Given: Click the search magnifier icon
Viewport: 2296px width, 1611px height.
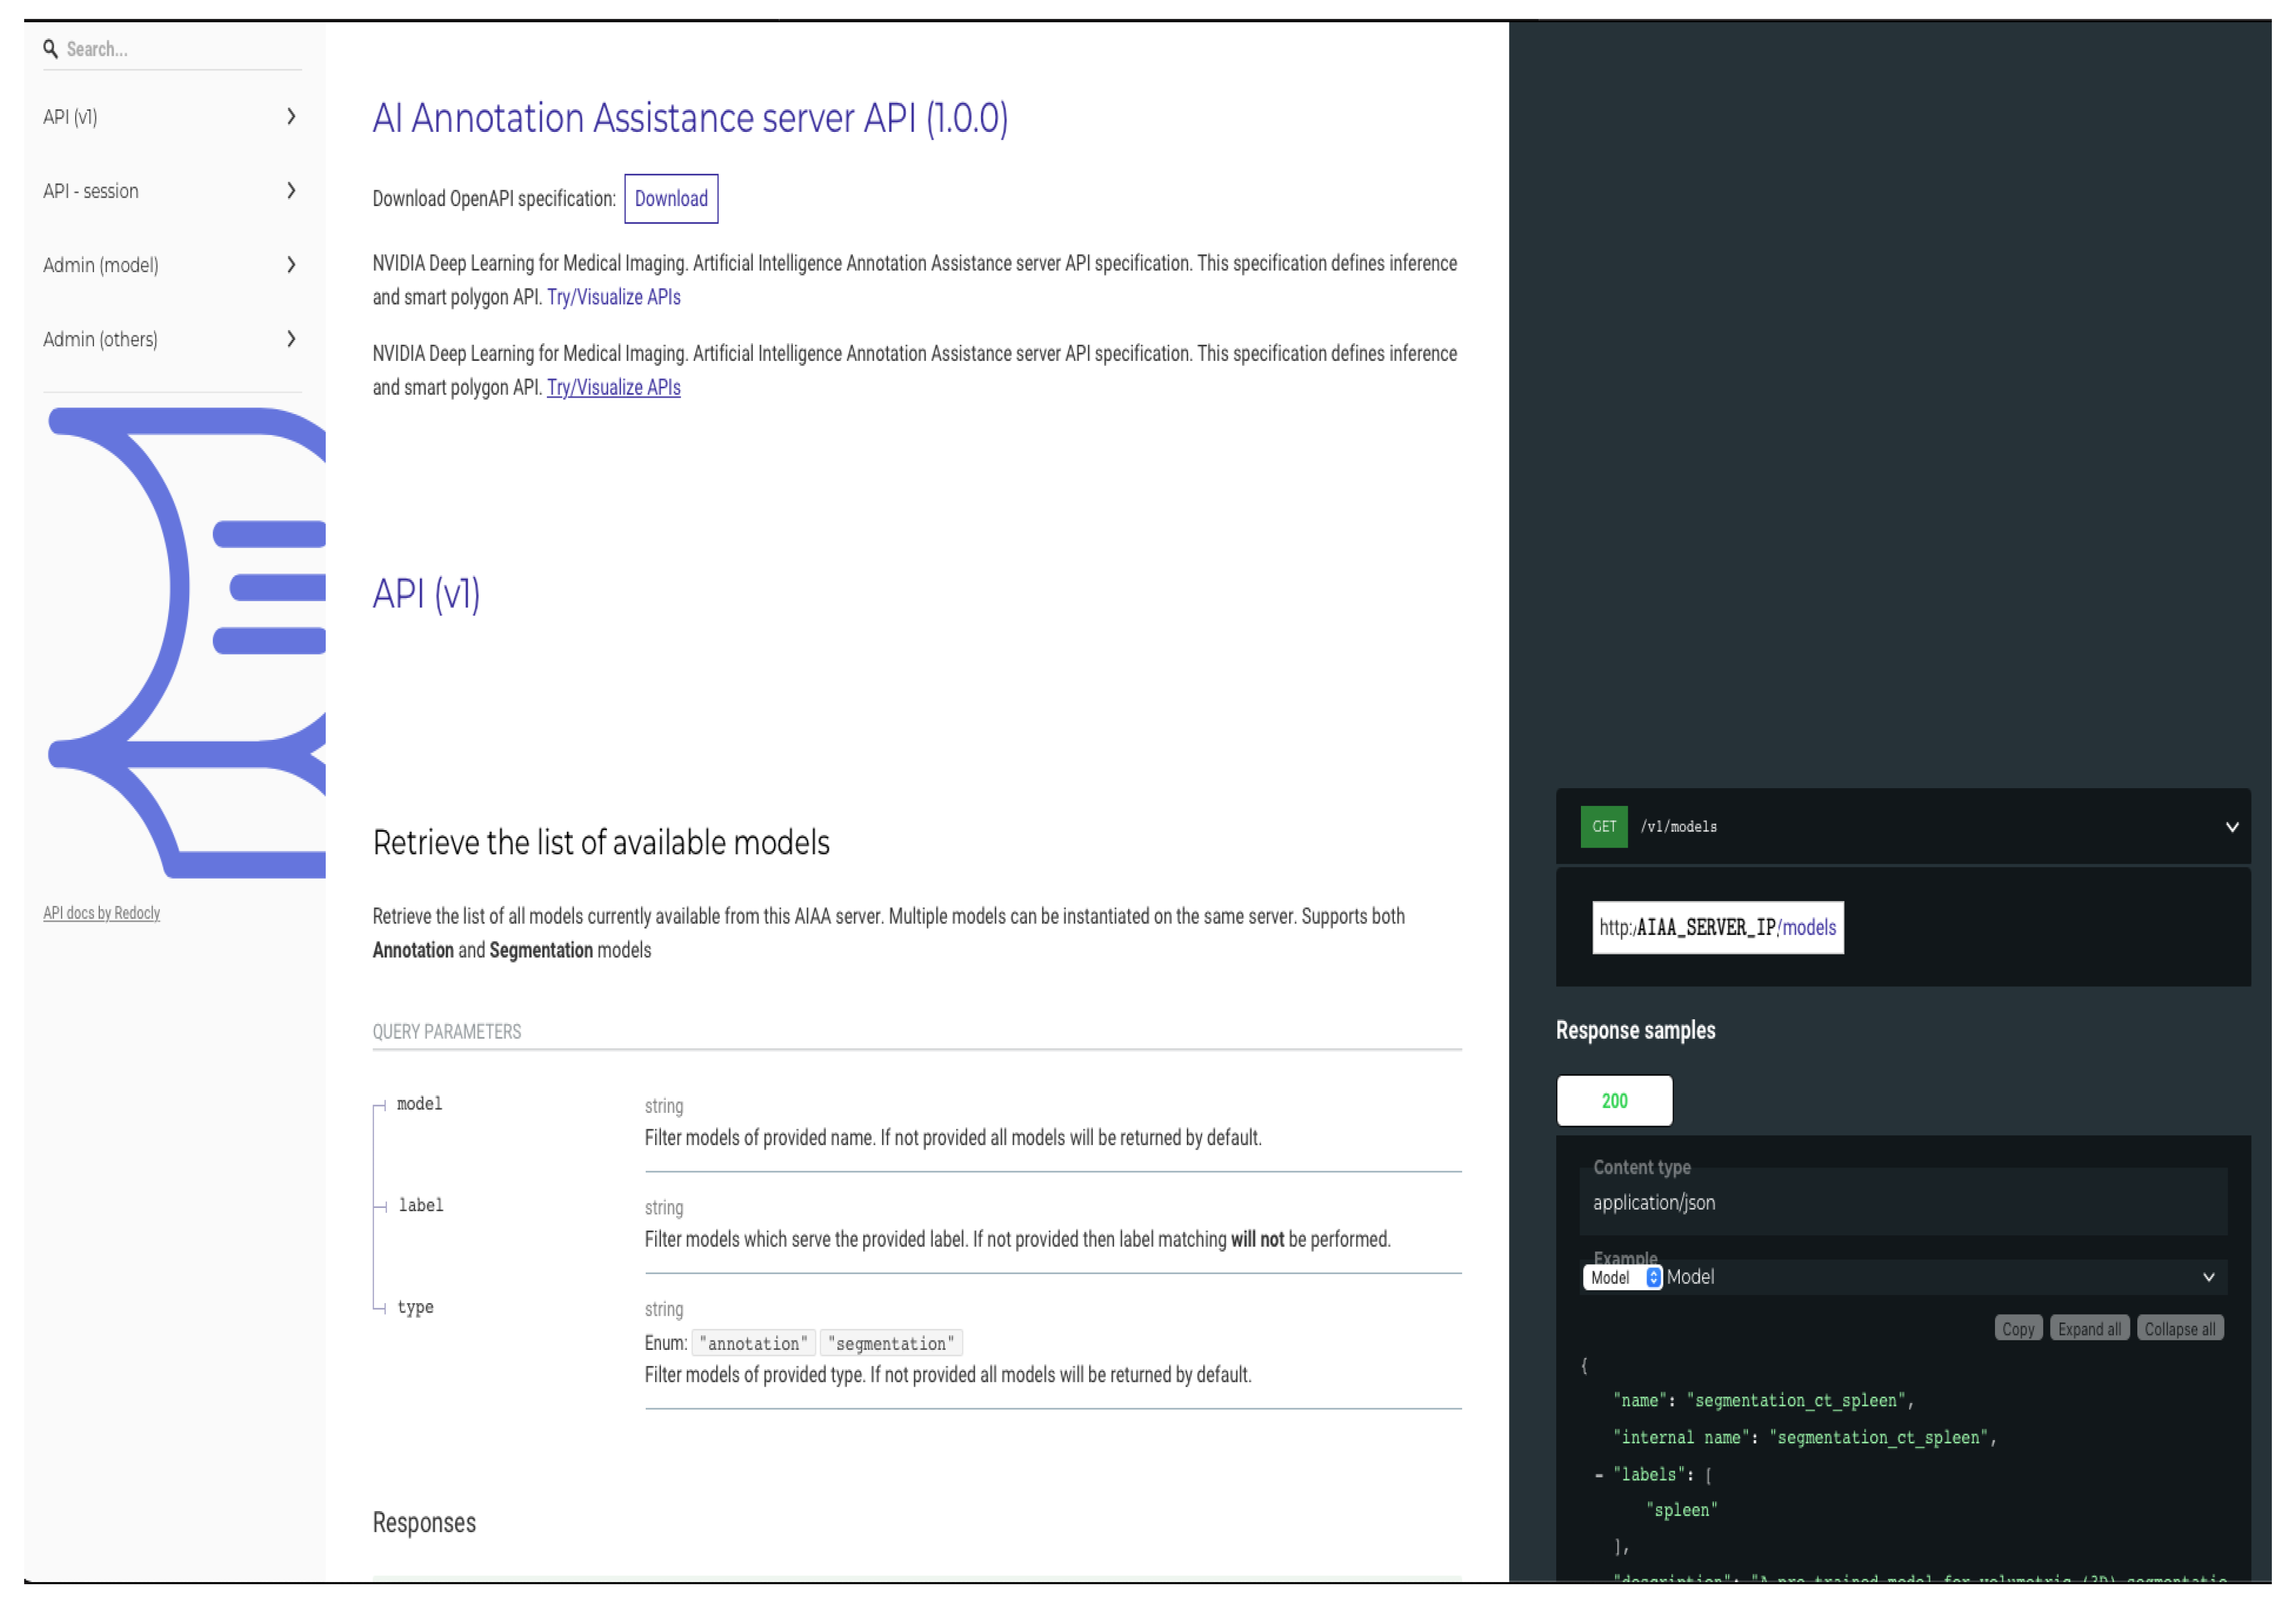Looking at the screenshot, I should click(50, 49).
